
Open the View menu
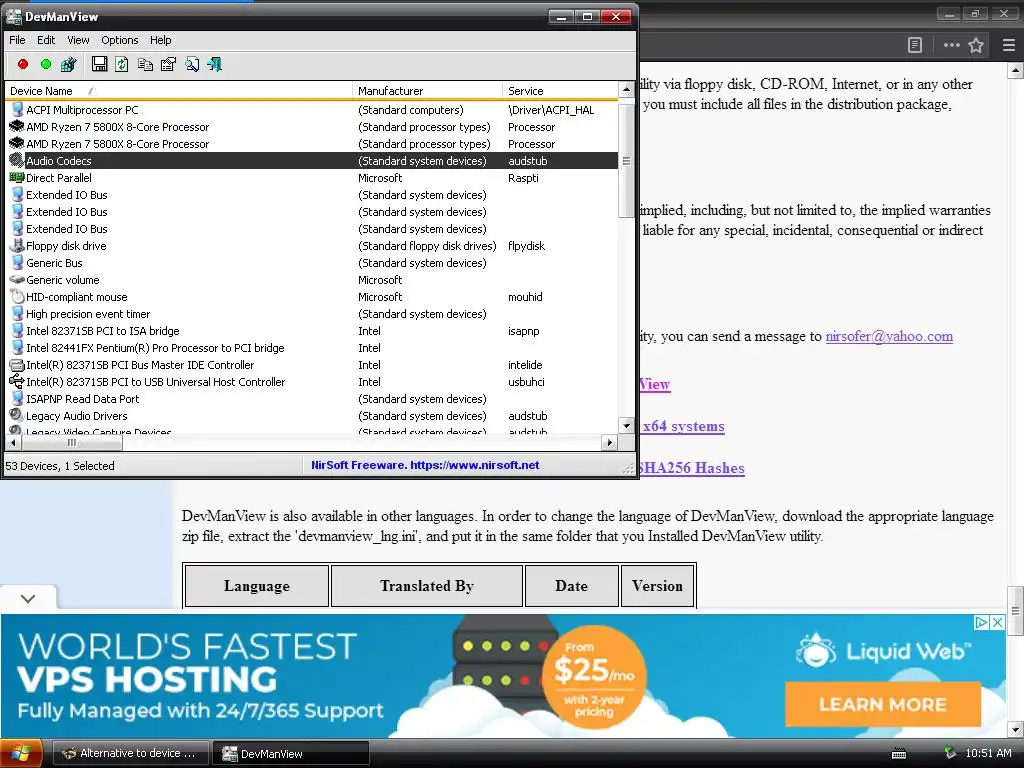[78, 40]
